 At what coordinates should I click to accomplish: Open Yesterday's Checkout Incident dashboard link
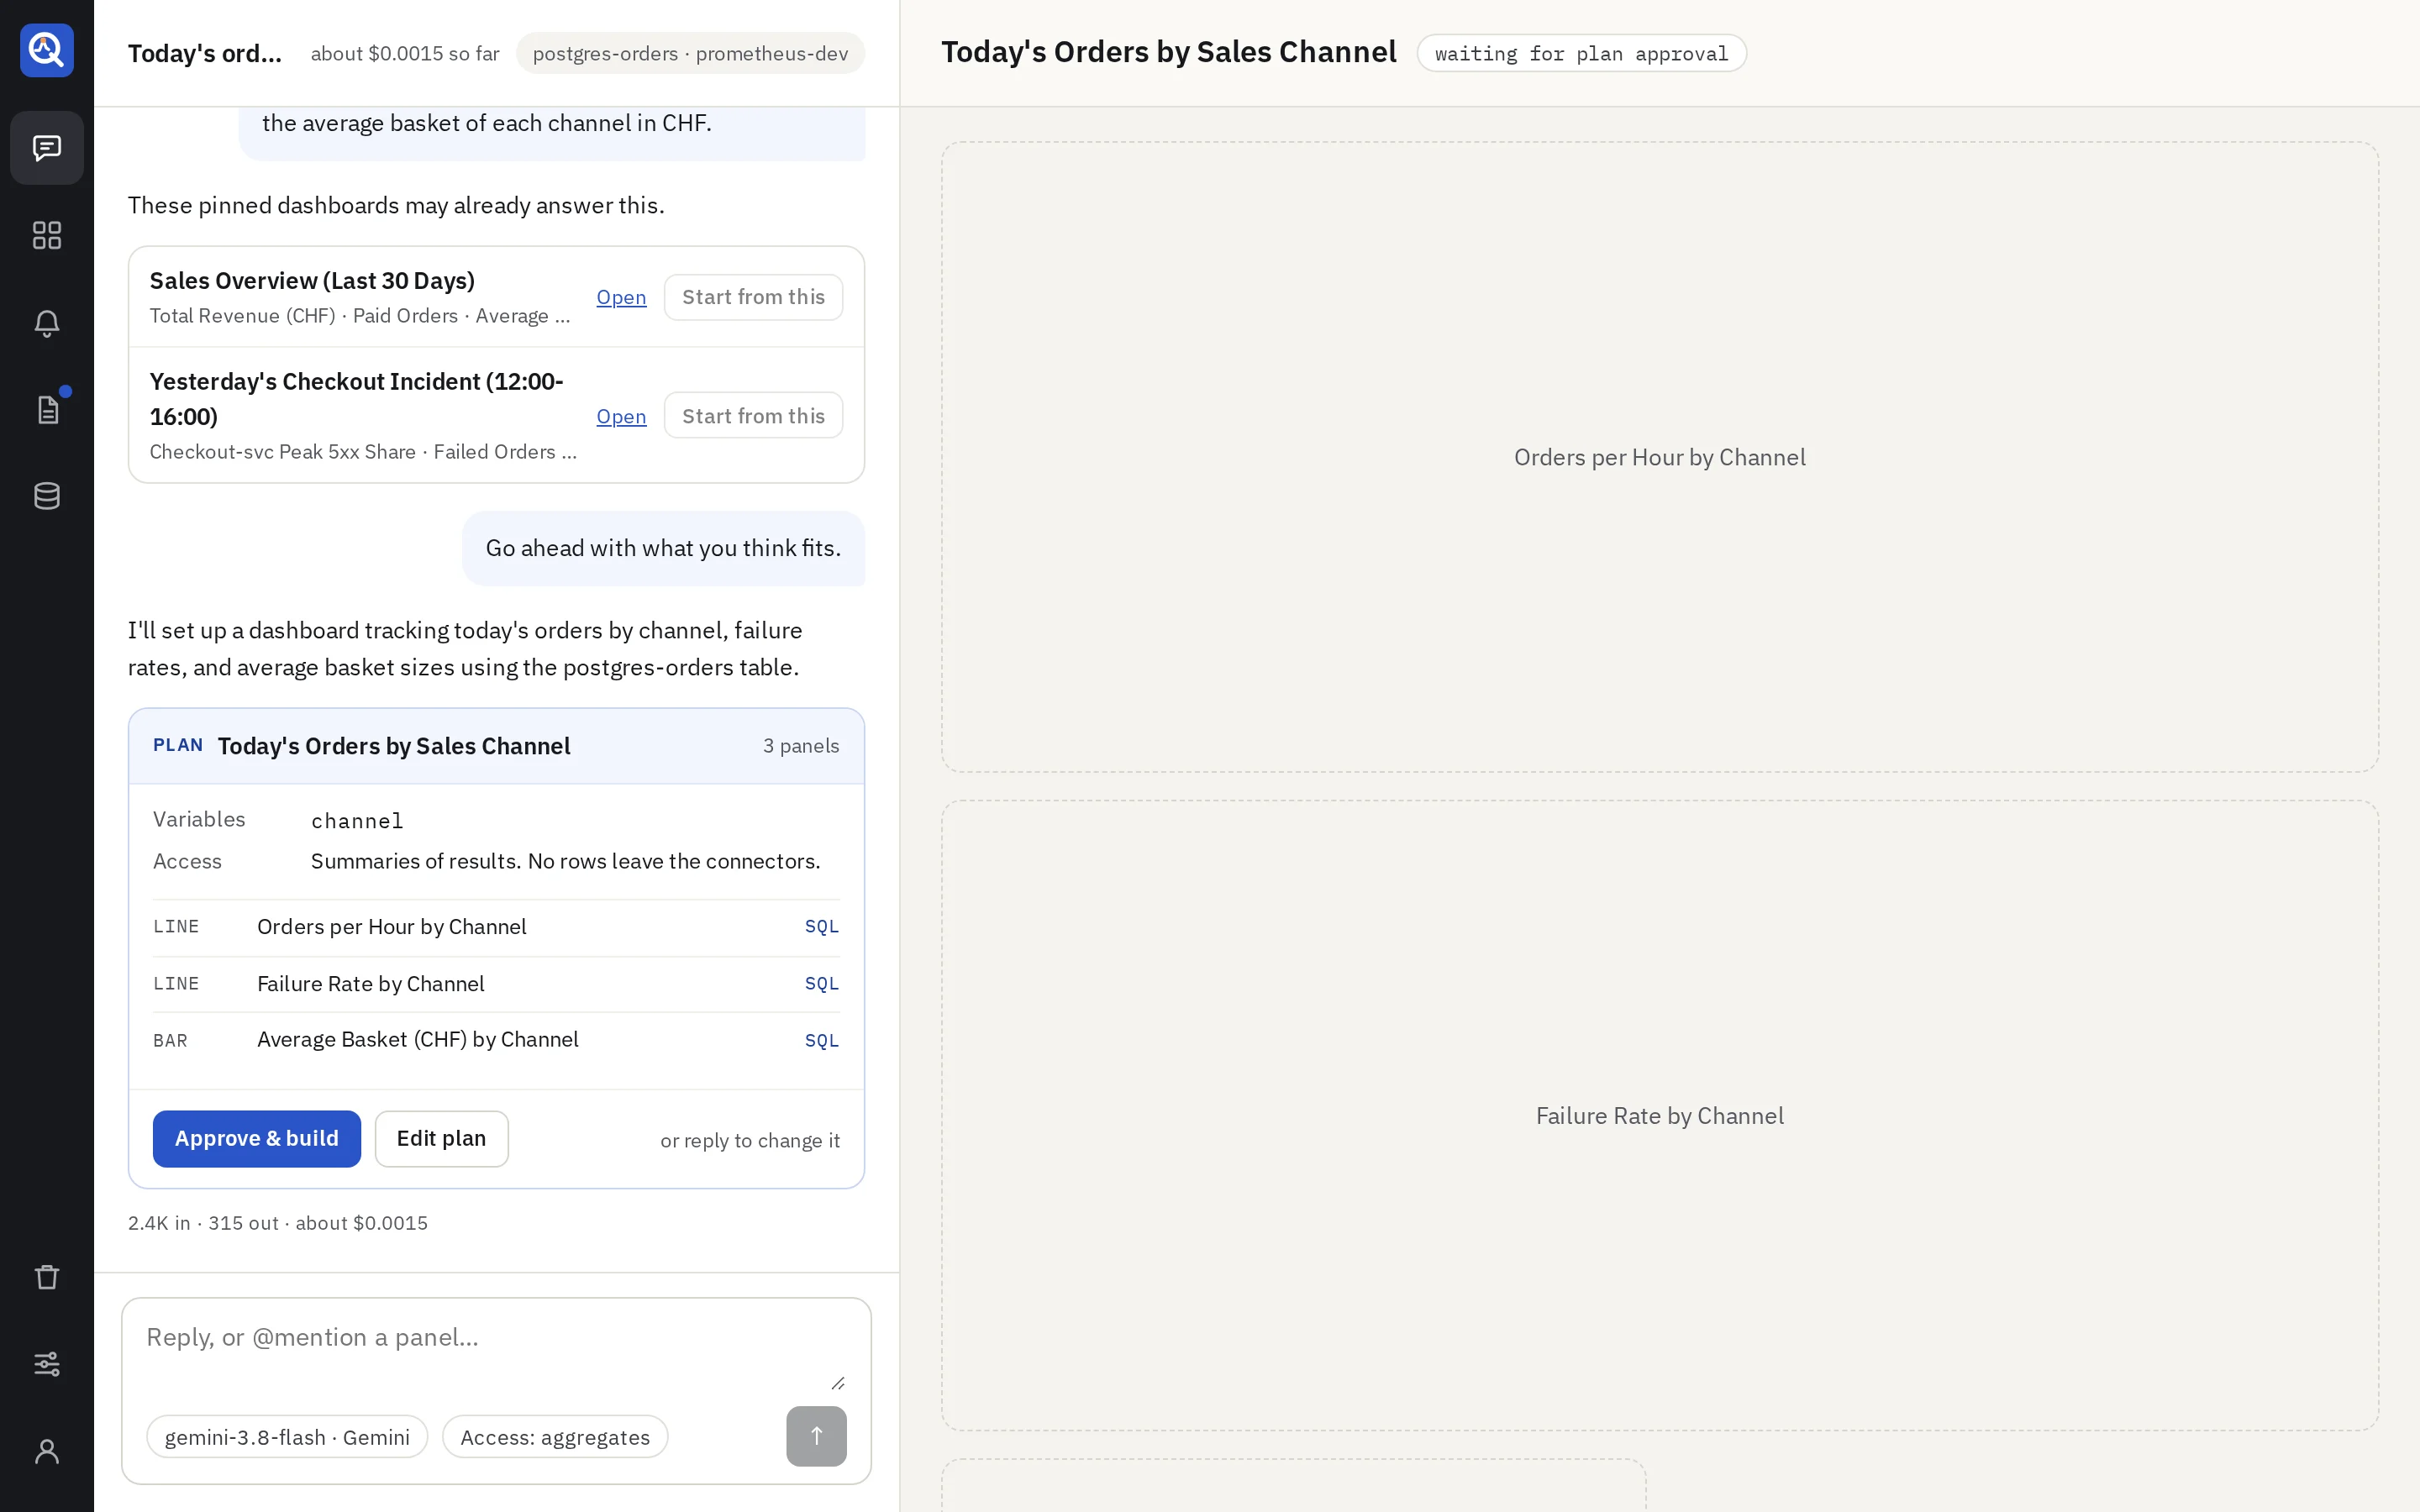coord(621,416)
